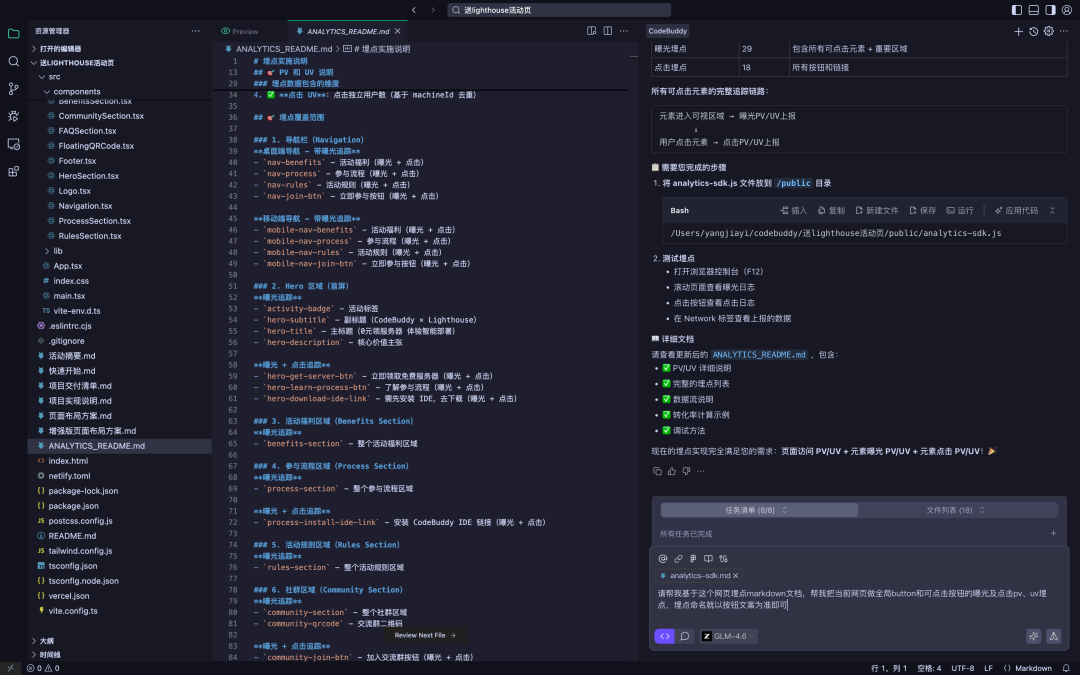Open the ANALYTICS_README.md link in chat
The width and height of the screenshot is (1080, 675).
coord(758,355)
